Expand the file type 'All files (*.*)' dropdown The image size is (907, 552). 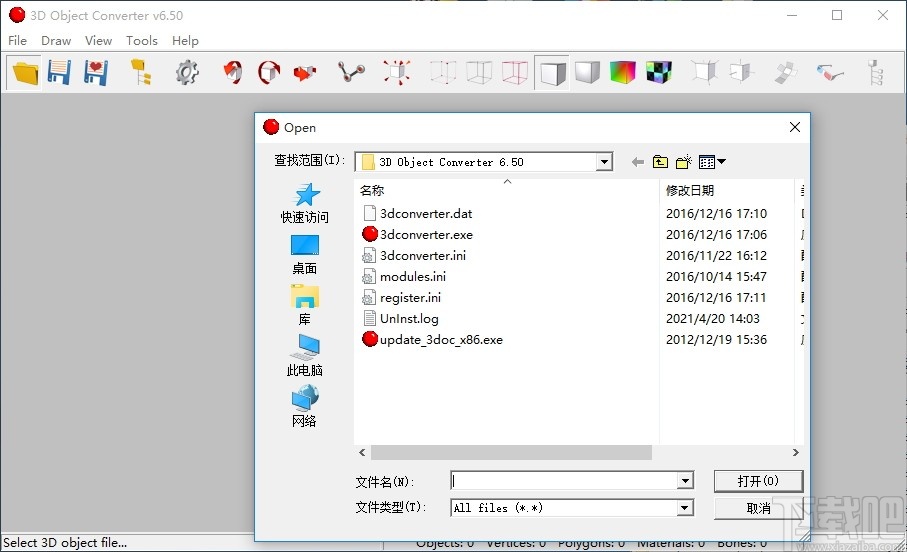(x=685, y=508)
